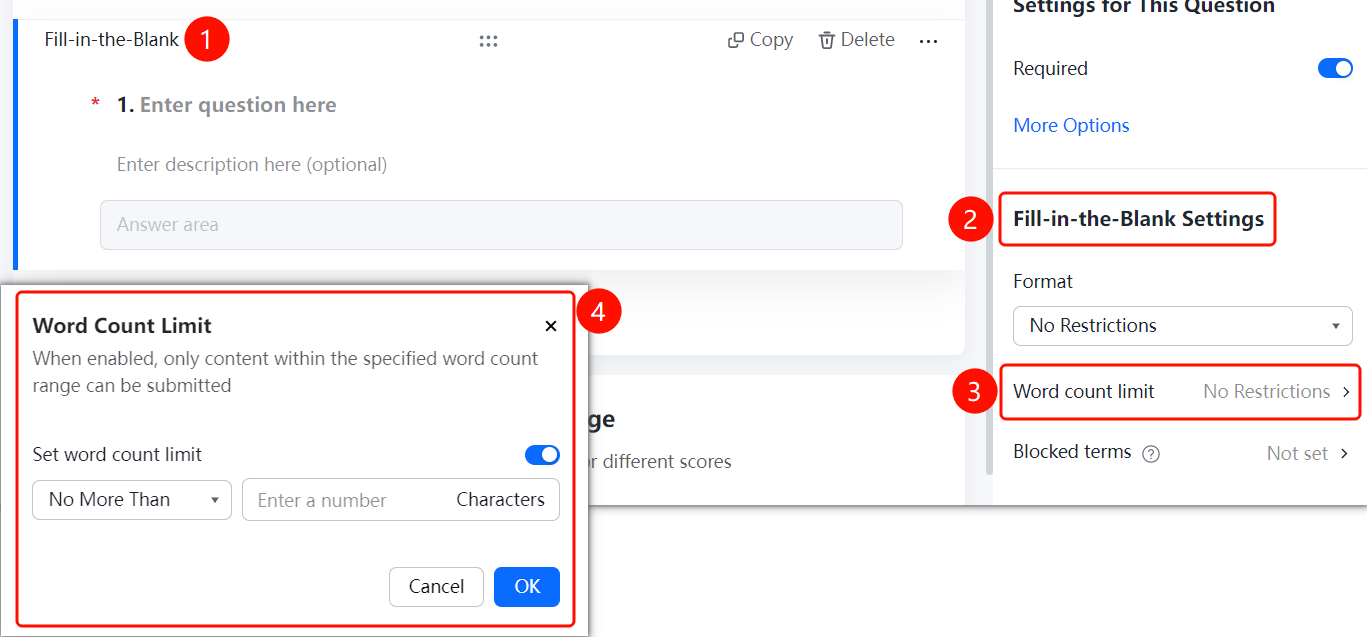This screenshot has width=1367, height=637.
Task: Open the Format dropdown showing No Restrictions
Action: (x=1183, y=326)
